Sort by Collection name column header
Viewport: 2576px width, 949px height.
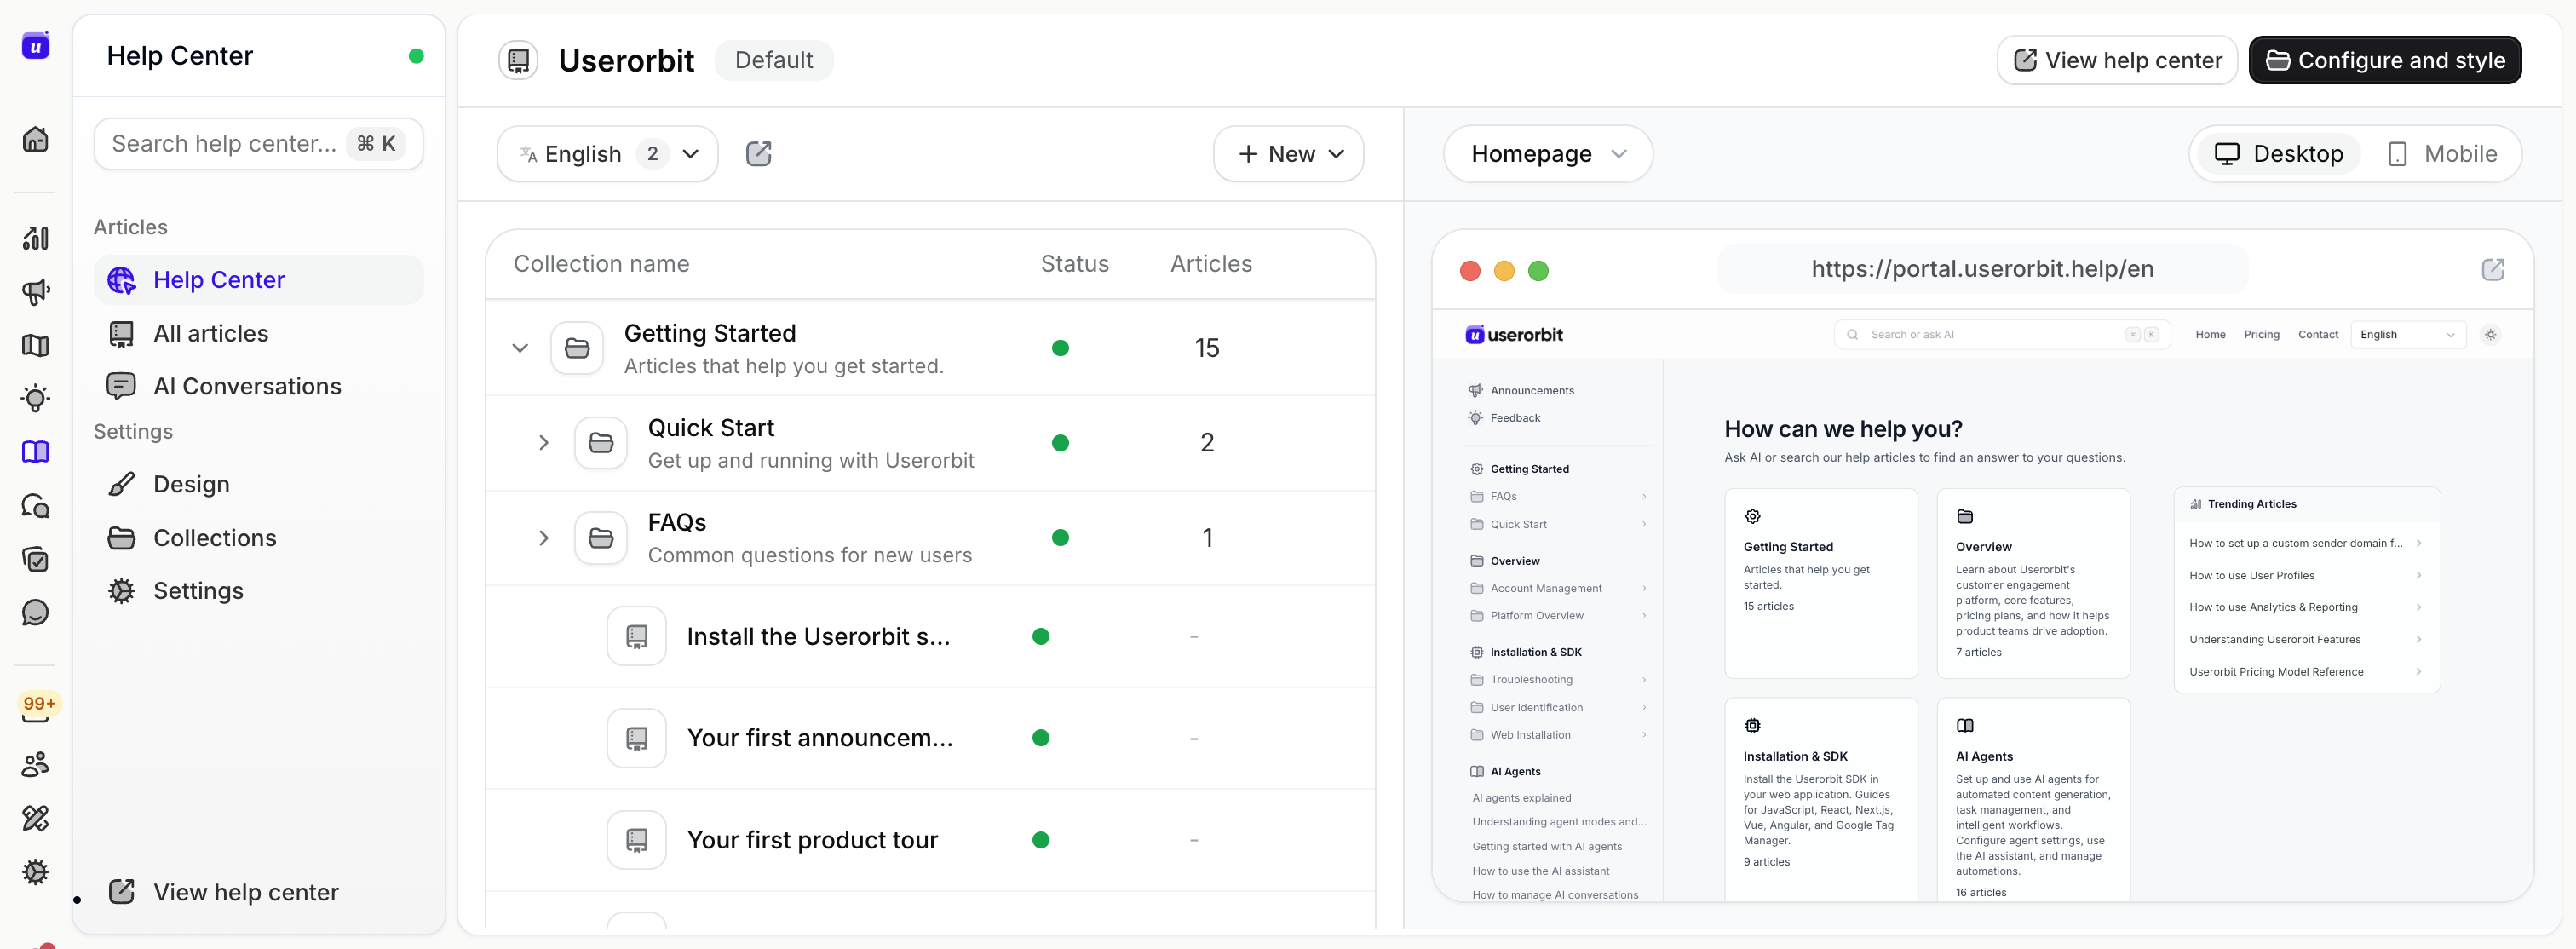pos(601,264)
